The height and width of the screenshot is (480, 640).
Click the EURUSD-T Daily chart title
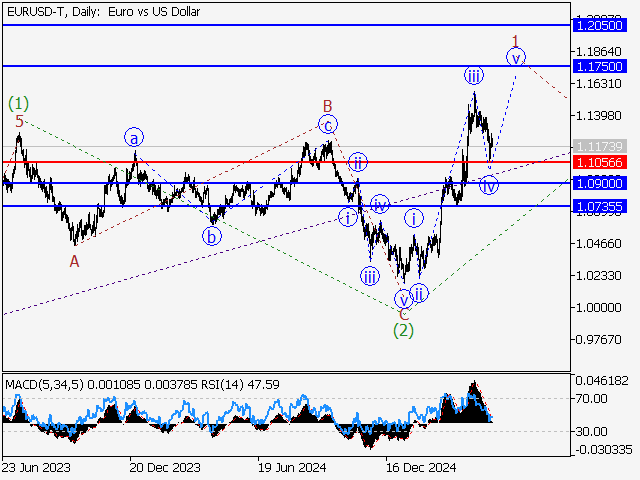[104, 12]
